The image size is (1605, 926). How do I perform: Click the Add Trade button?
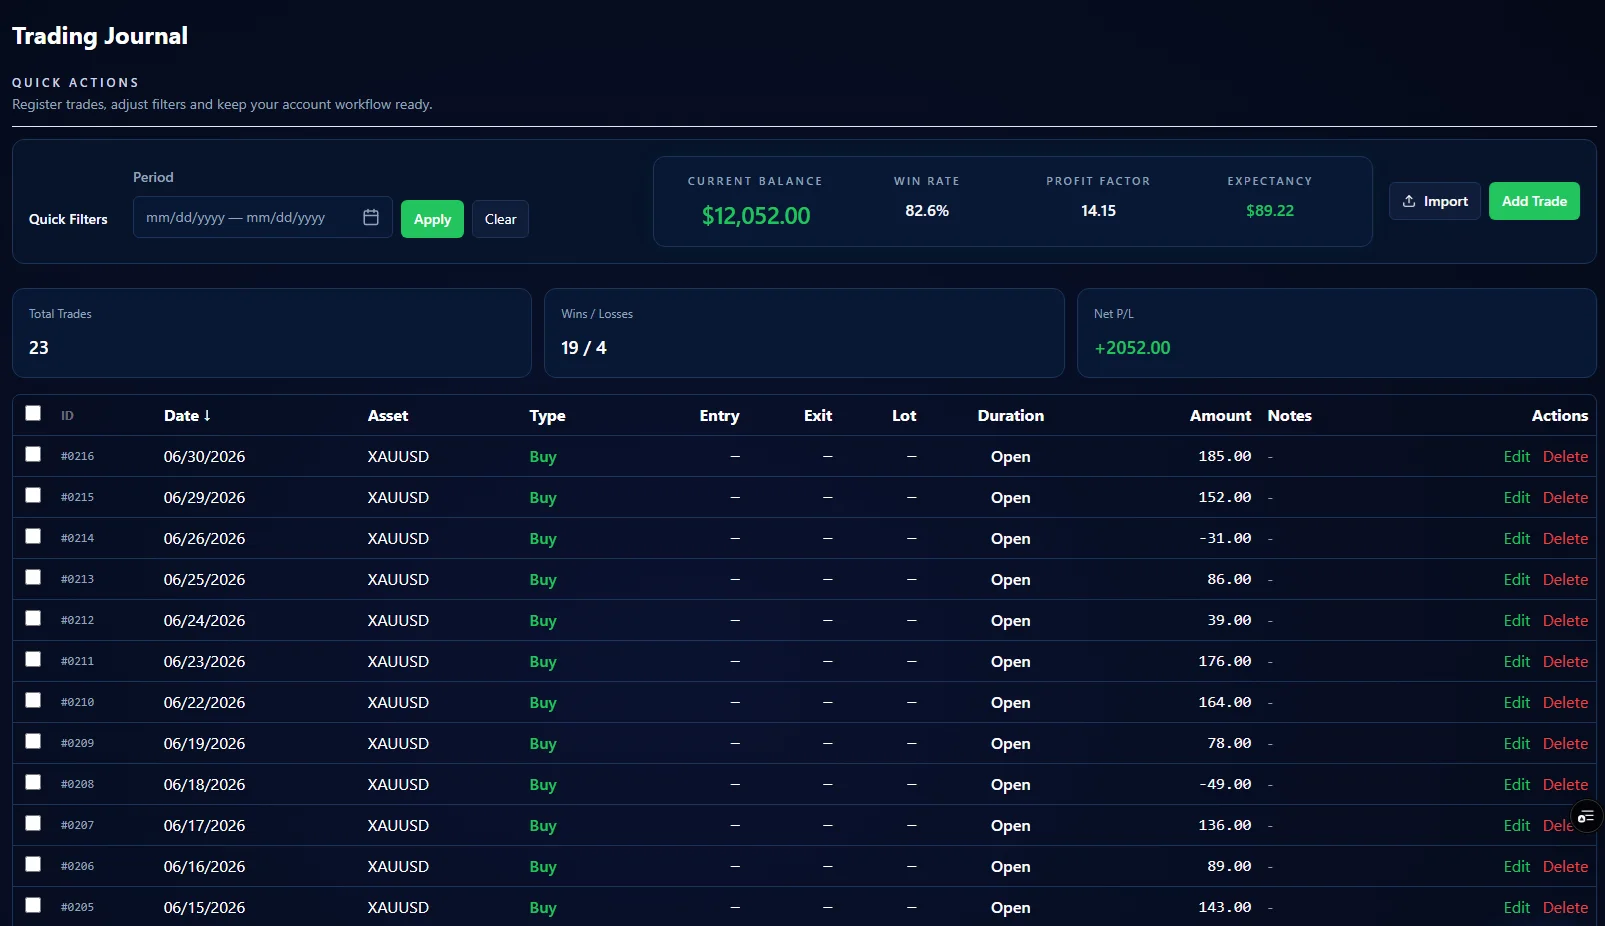coord(1534,201)
